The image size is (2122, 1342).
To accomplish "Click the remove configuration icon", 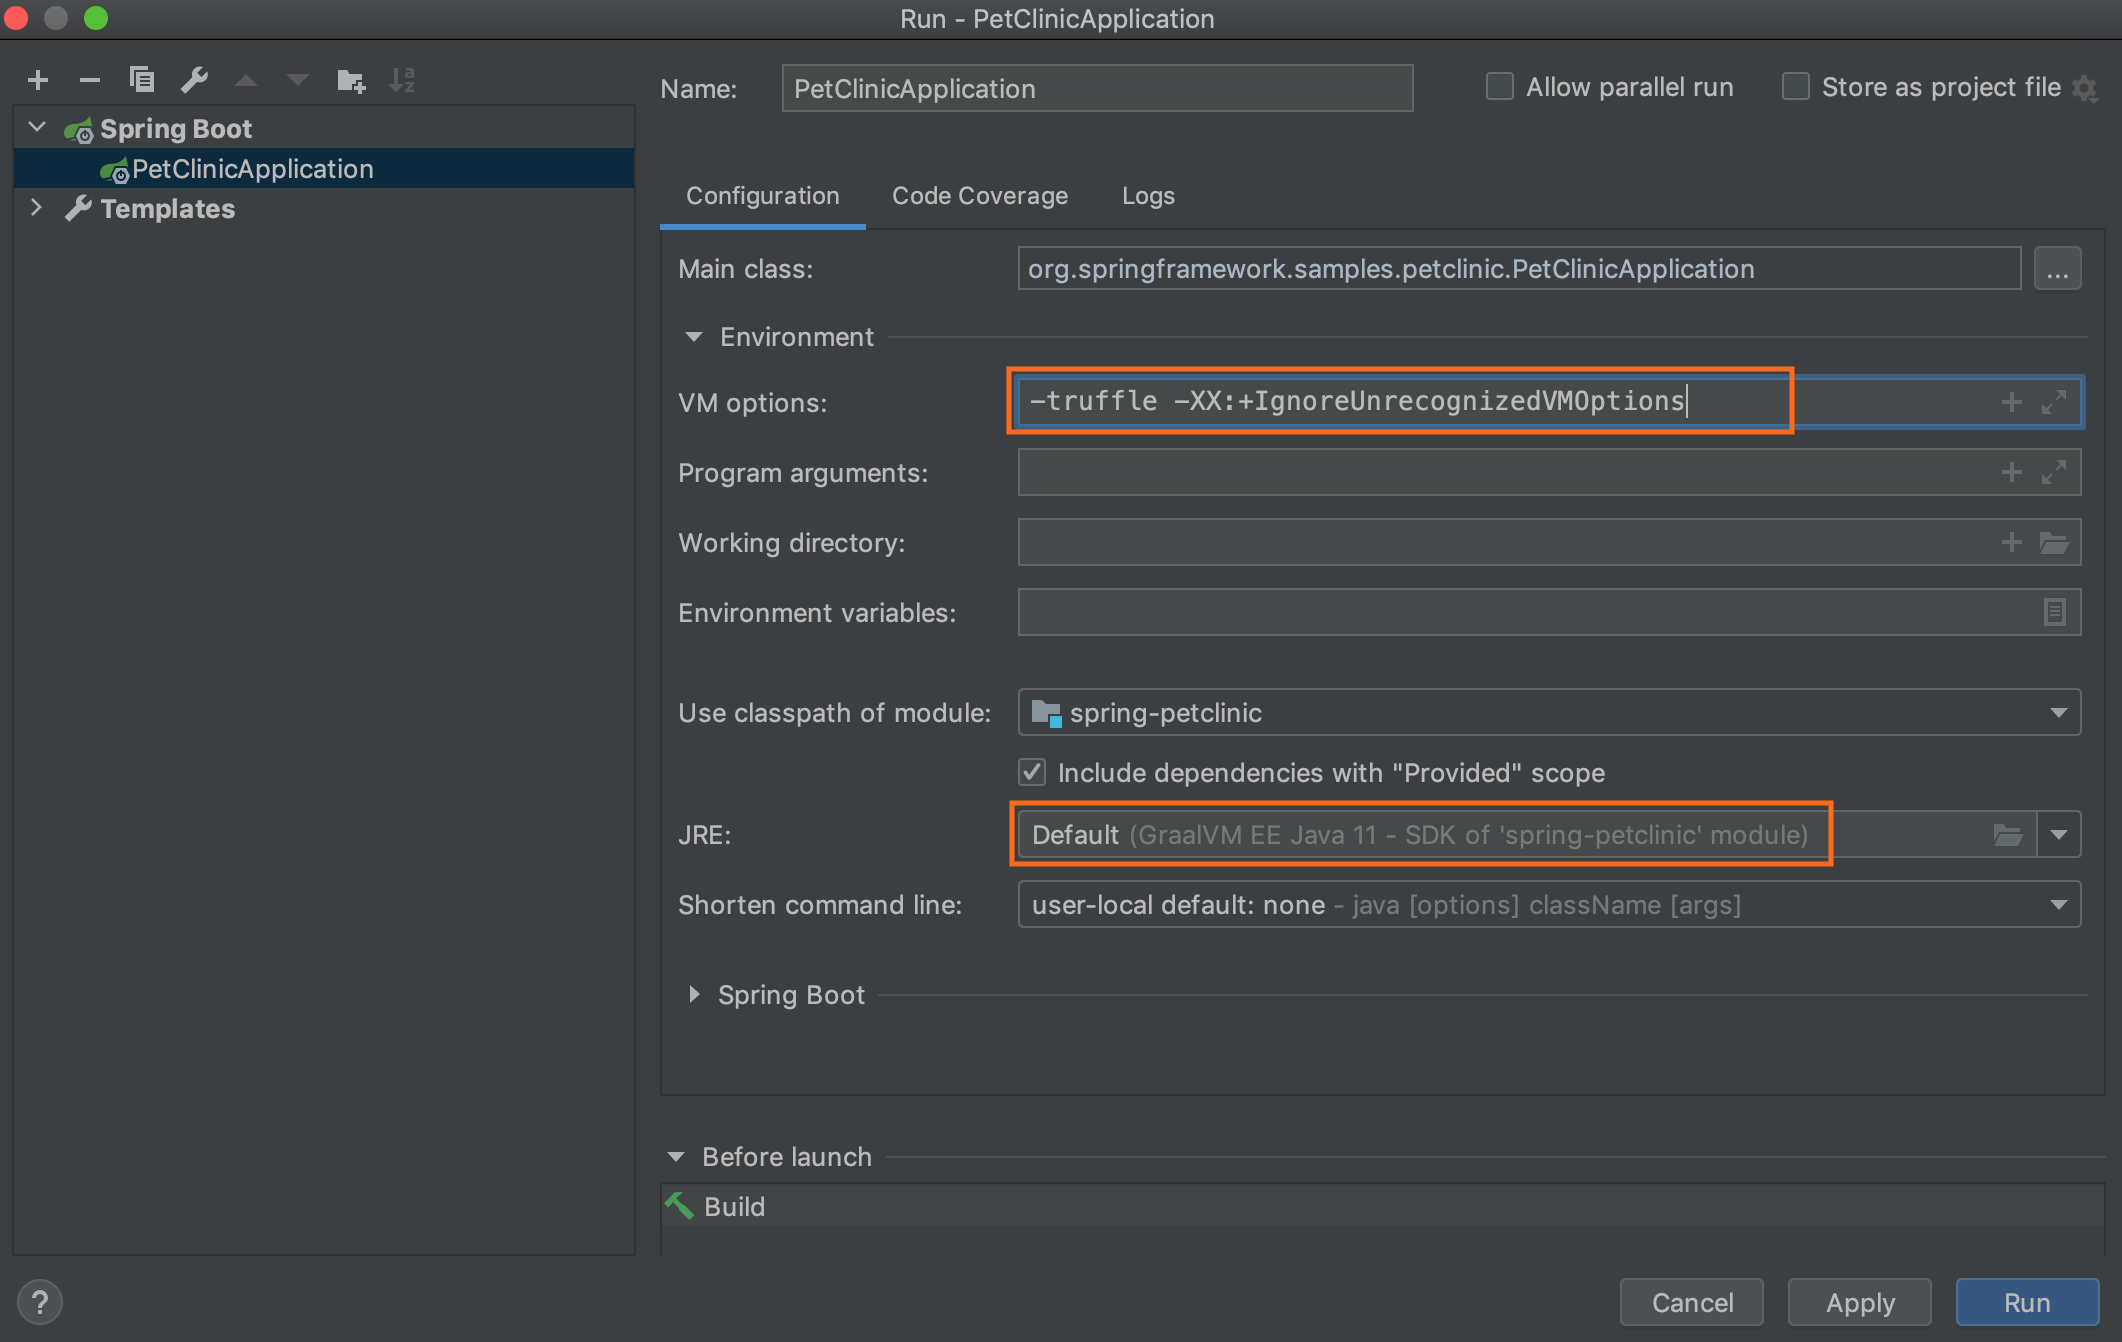I will pyautogui.click(x=88, y=77).
